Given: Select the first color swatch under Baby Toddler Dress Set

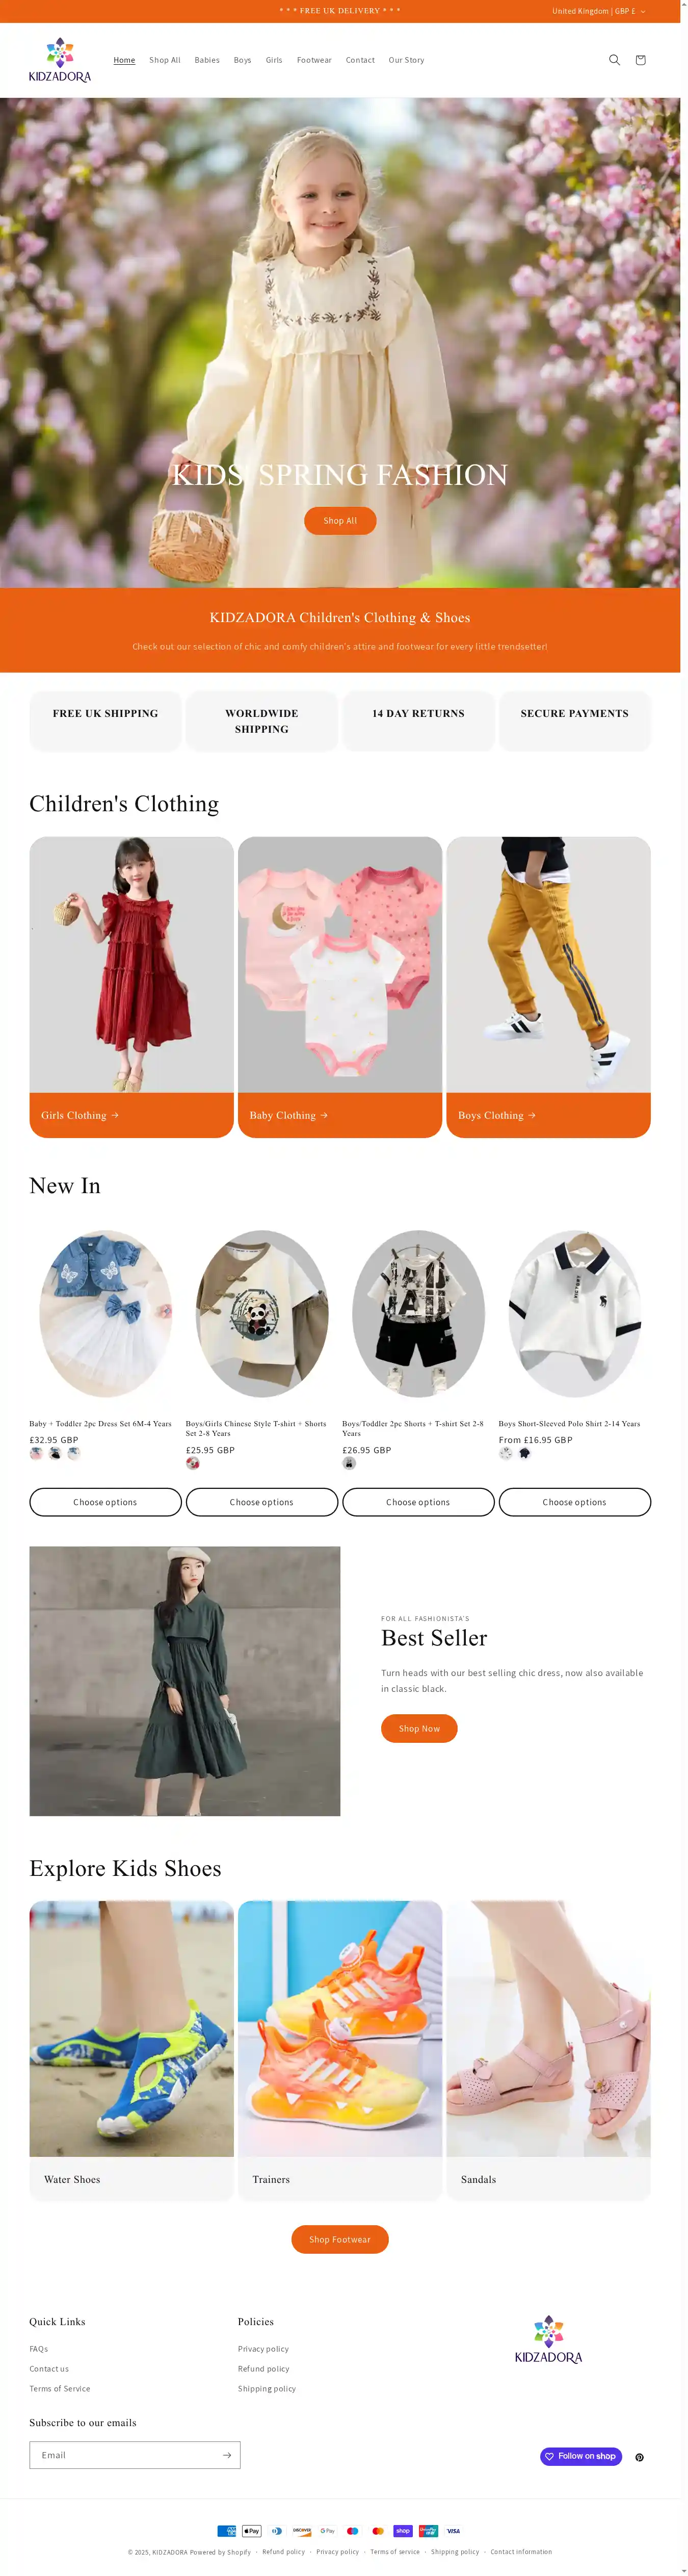Looking at the screenshot, I should [x=36, y=1453].
